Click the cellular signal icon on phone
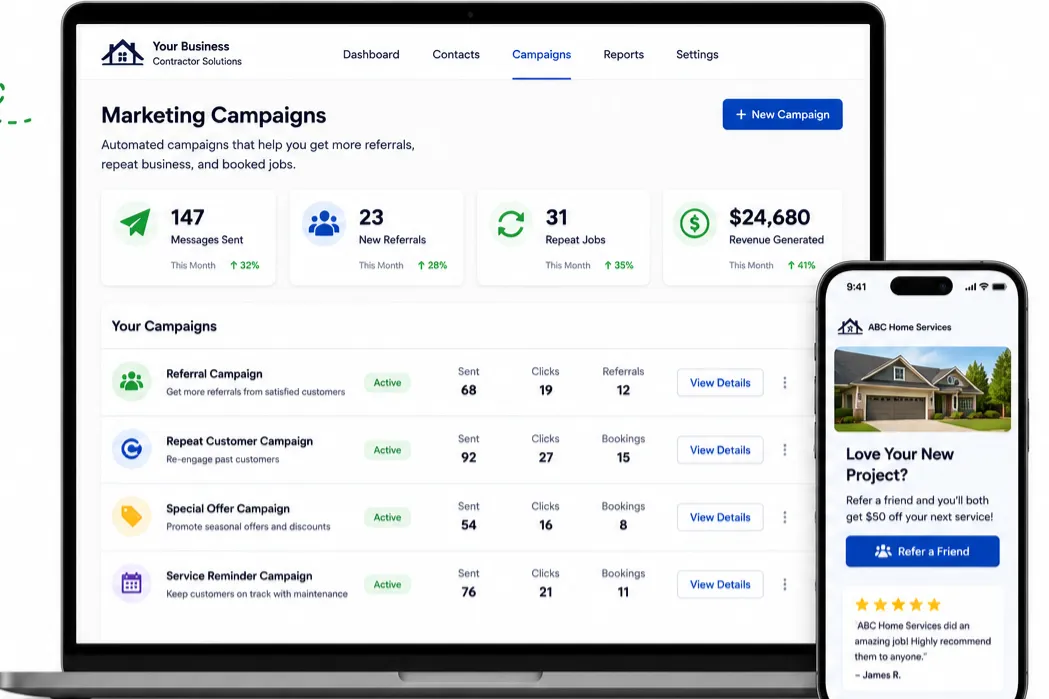The width and height of the screenshot is (1049, 699). [x=970, y=287]
